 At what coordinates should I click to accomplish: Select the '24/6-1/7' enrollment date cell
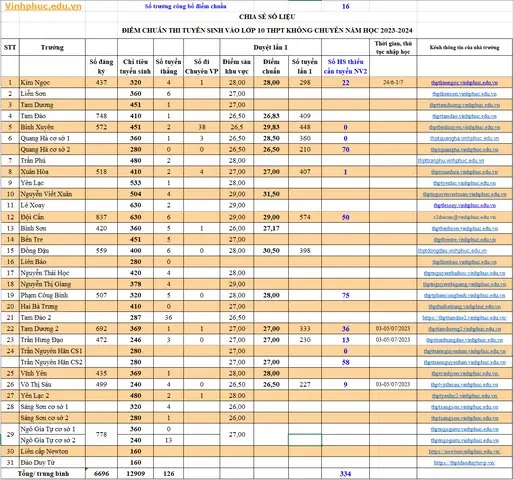(393, 82)
